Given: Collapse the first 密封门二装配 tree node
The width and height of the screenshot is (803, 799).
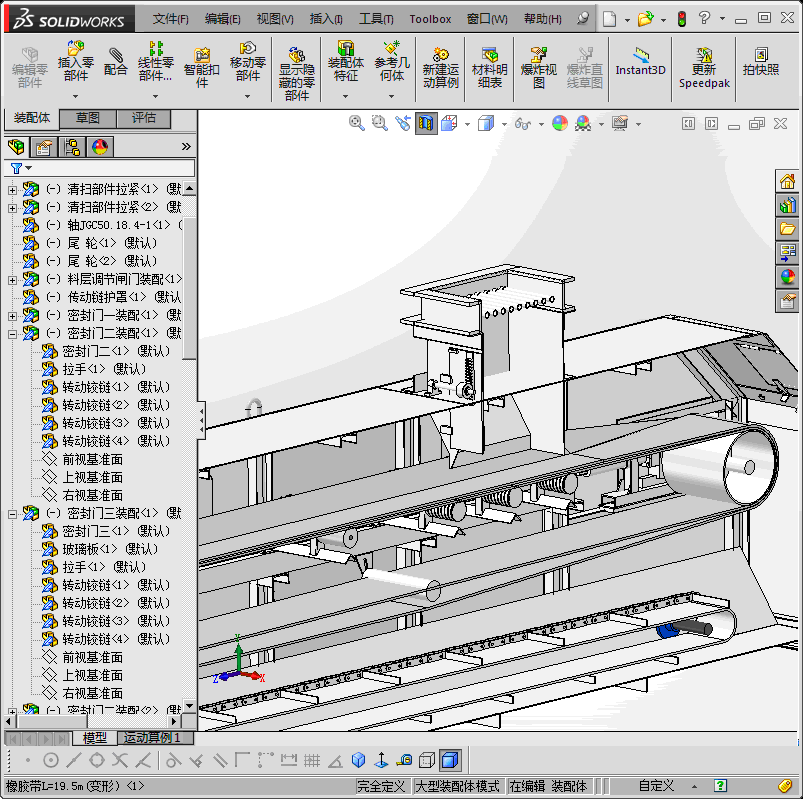Looking at the screenshot, I should tap(13, 333).
